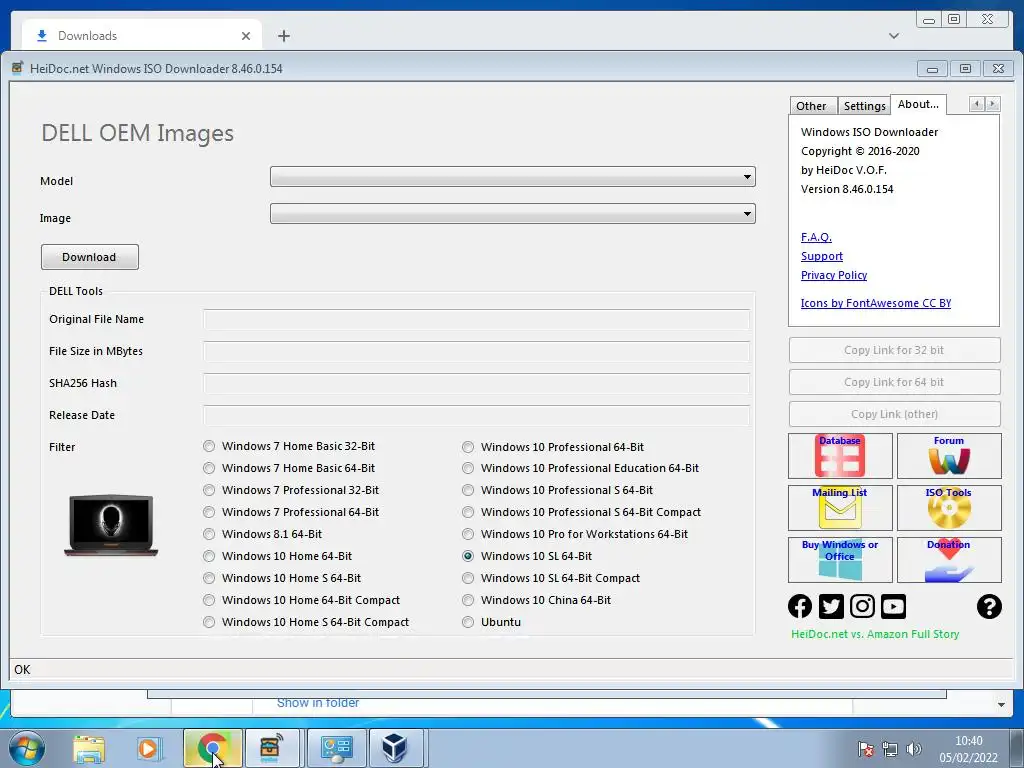Image resolution: width=1024 pixels, height=768 pixels.
Task: Click the network tray icon
Action: click(889, 749)
